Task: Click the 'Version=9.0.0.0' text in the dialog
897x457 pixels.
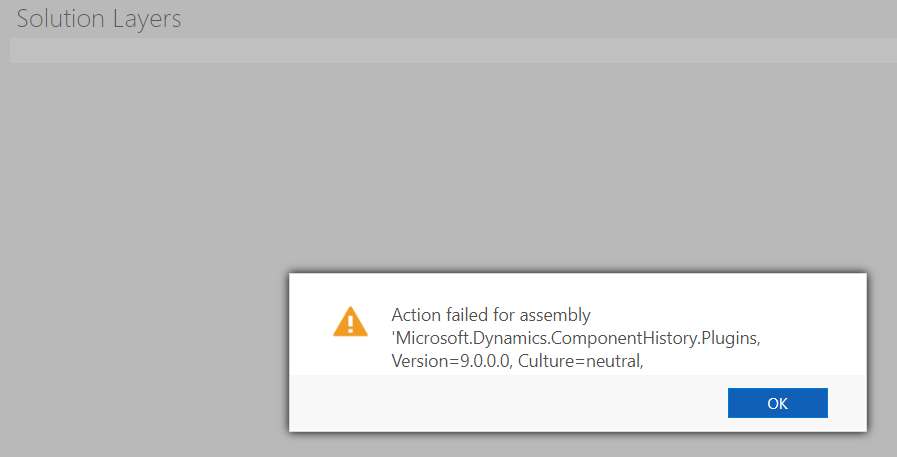Action: pyautogui.click(x=451, y=361)
